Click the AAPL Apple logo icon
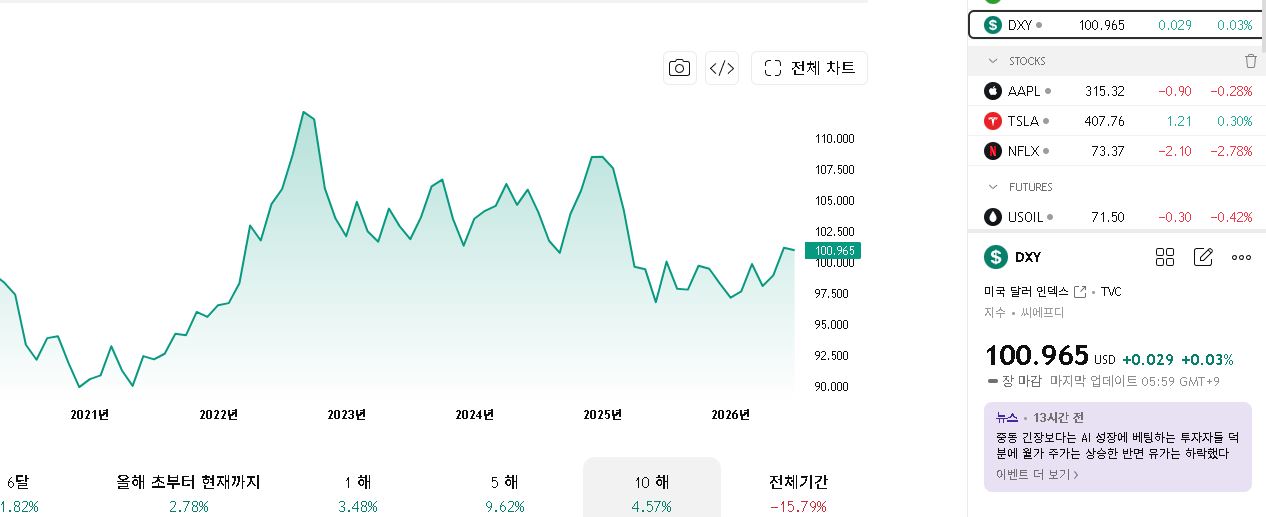Image resolution: width=1266 pixels, height=517 pixels. (993, 91)
